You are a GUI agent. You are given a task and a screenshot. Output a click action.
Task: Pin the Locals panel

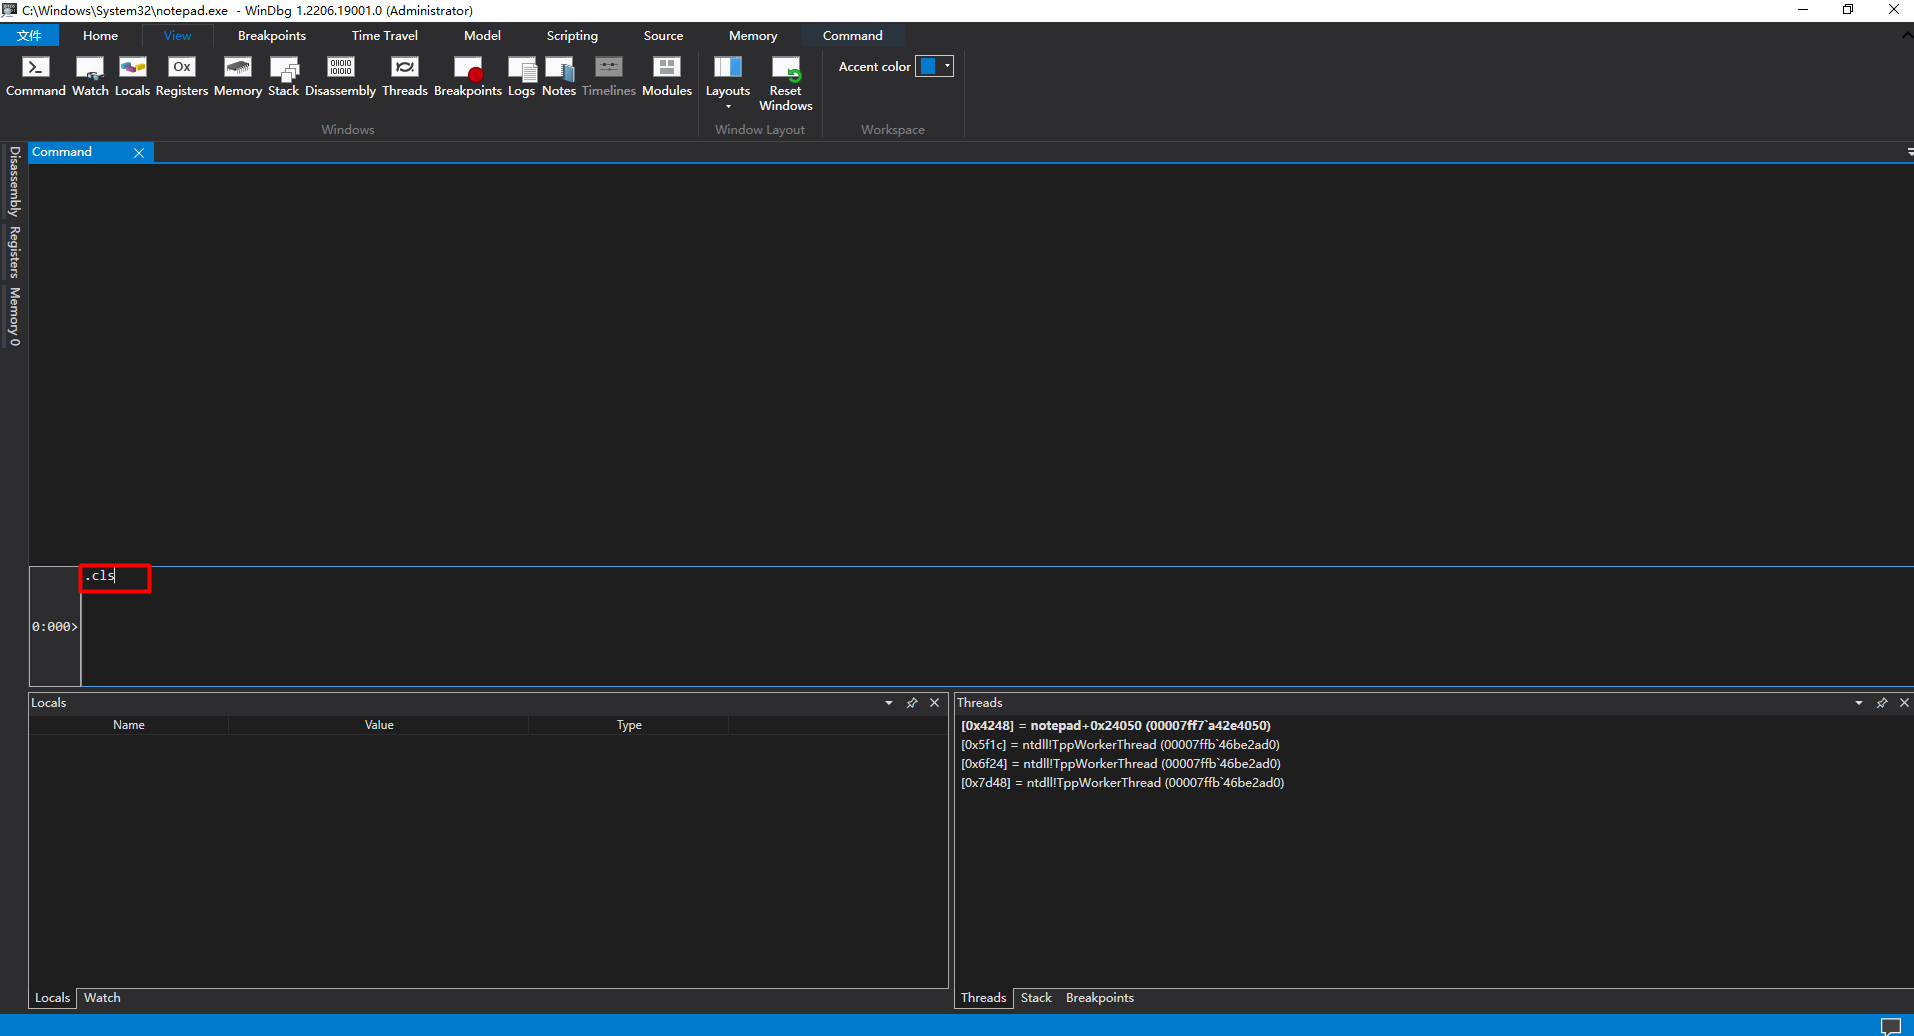[x=912, y=703]
